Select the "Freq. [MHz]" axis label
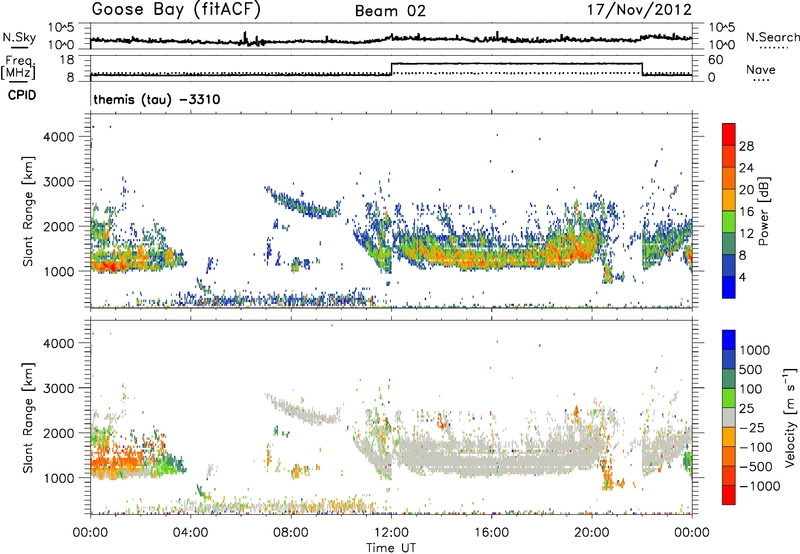 (18, 68)
